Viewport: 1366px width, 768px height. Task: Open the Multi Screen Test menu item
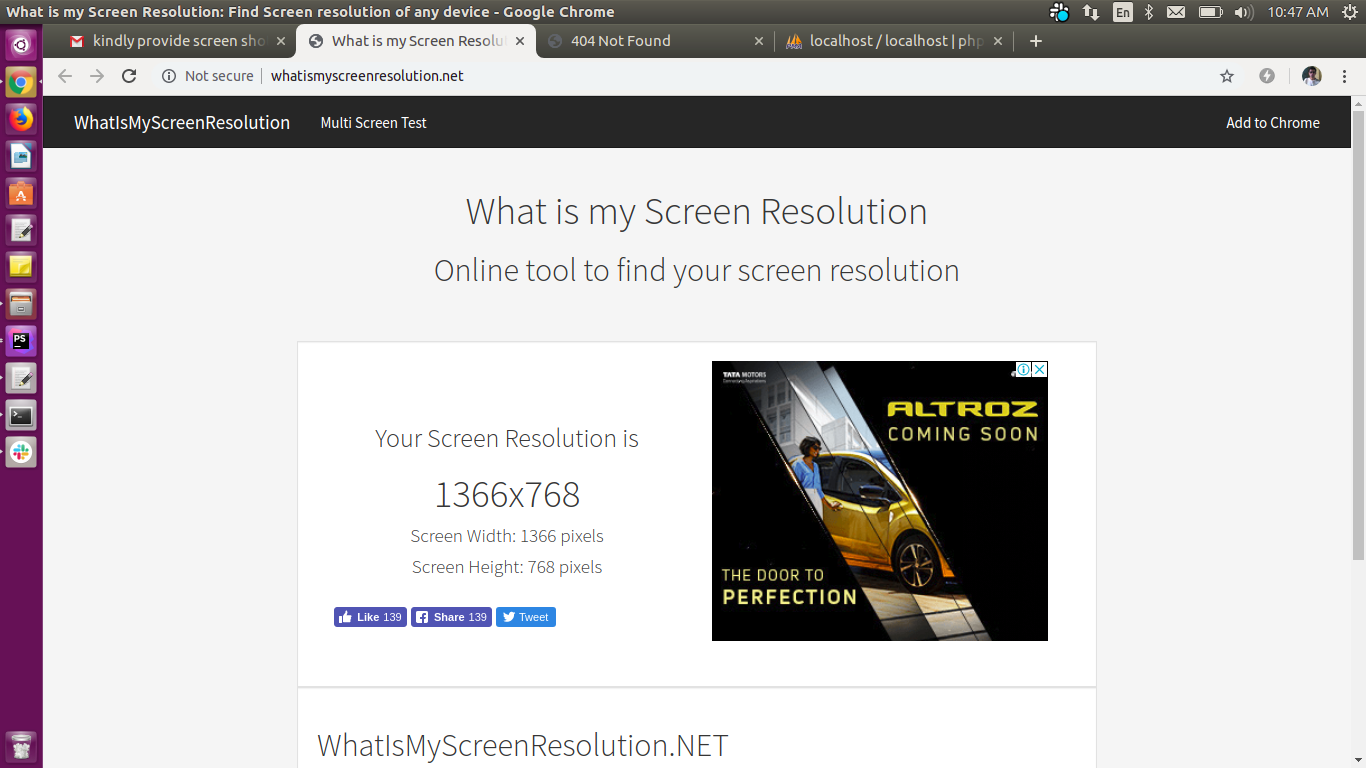373,123
